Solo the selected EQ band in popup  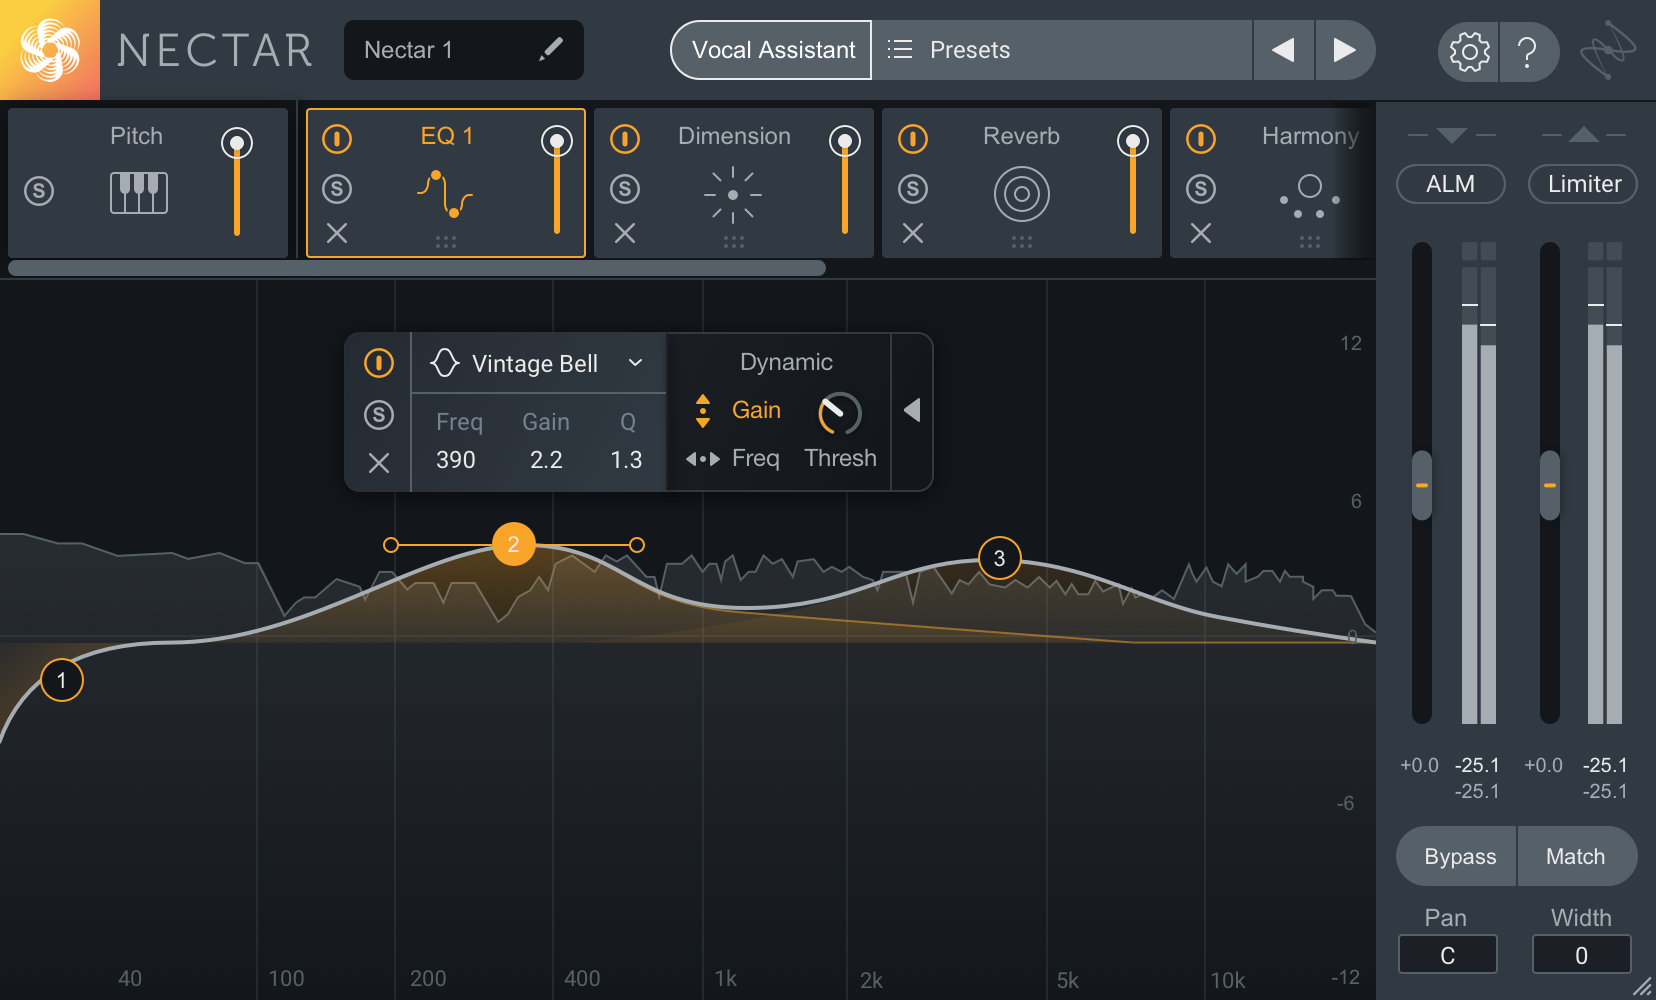point(379,414)
